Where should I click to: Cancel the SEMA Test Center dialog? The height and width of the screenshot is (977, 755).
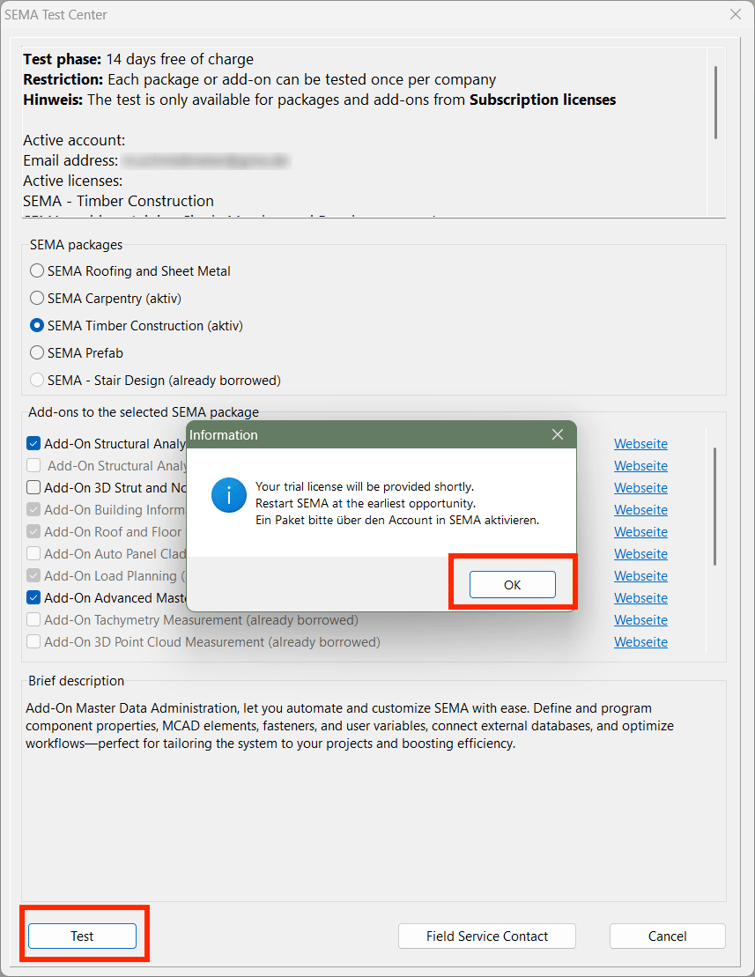(x=667, y=936)
